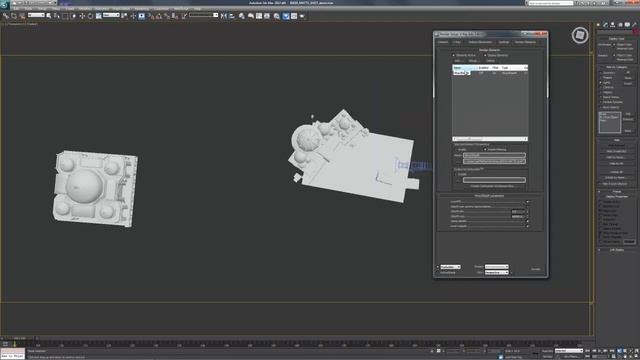Adjust the zdepth max spinner
640x360 pixels.
point(527,216)
